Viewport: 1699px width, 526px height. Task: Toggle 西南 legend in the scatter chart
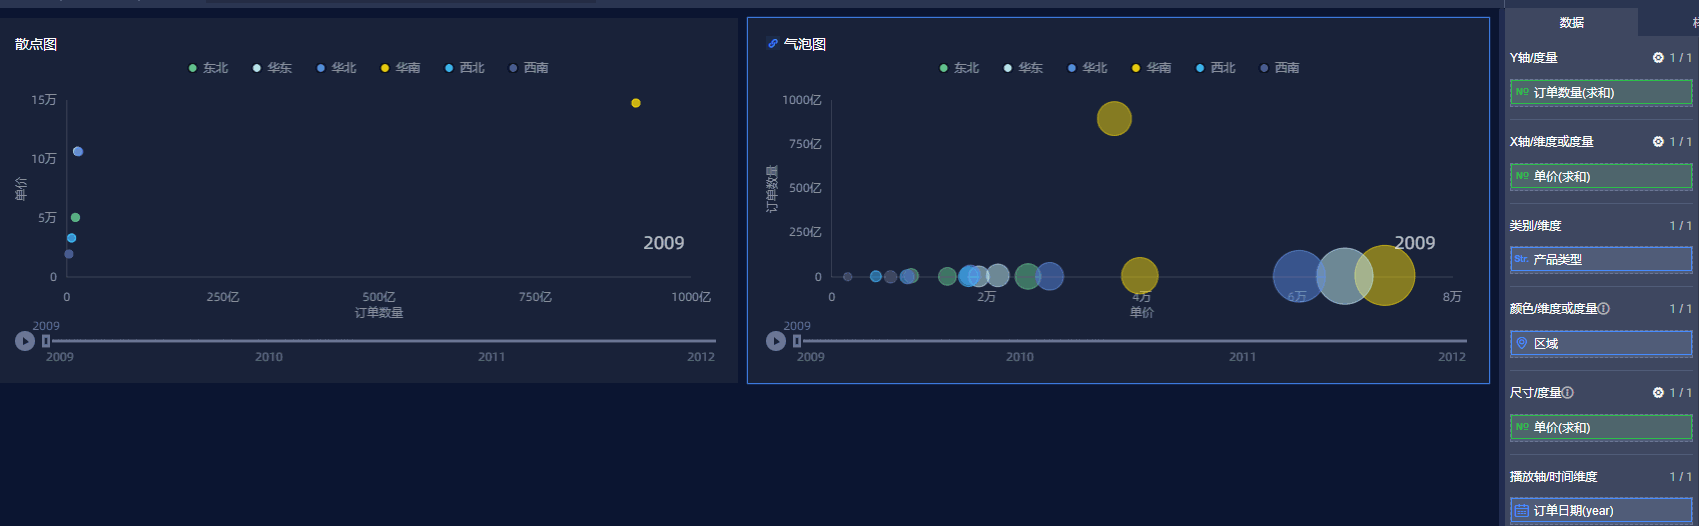point(528,68)
